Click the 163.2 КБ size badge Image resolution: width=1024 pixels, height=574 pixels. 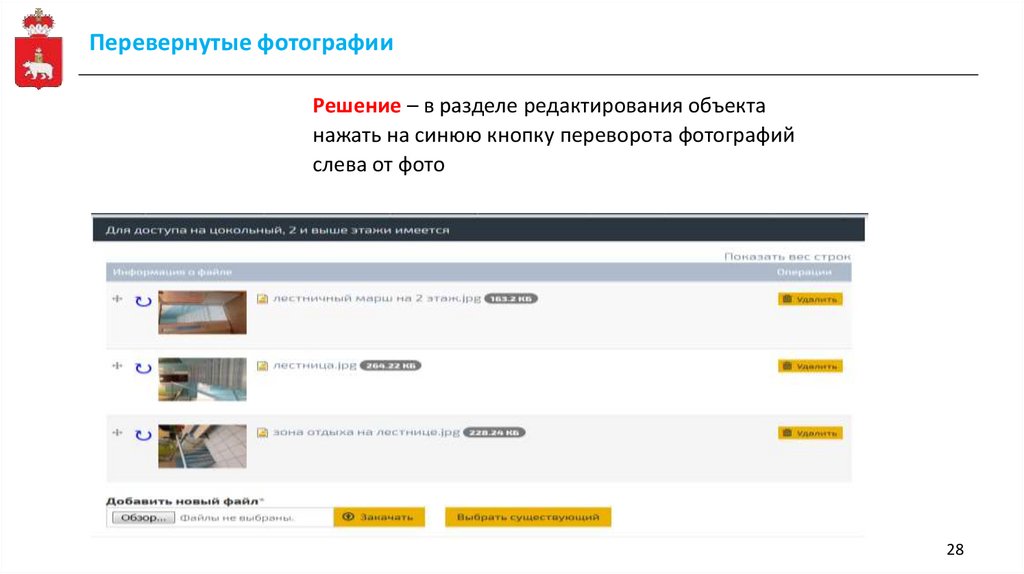pyautogui.click(x=511, y=298)
